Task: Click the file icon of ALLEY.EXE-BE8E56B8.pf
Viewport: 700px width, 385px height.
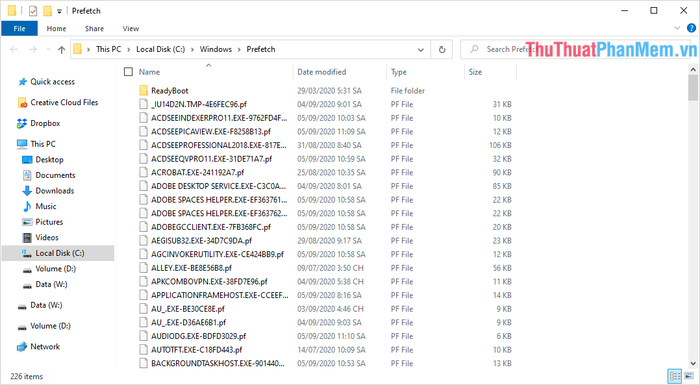Action: 143,268
